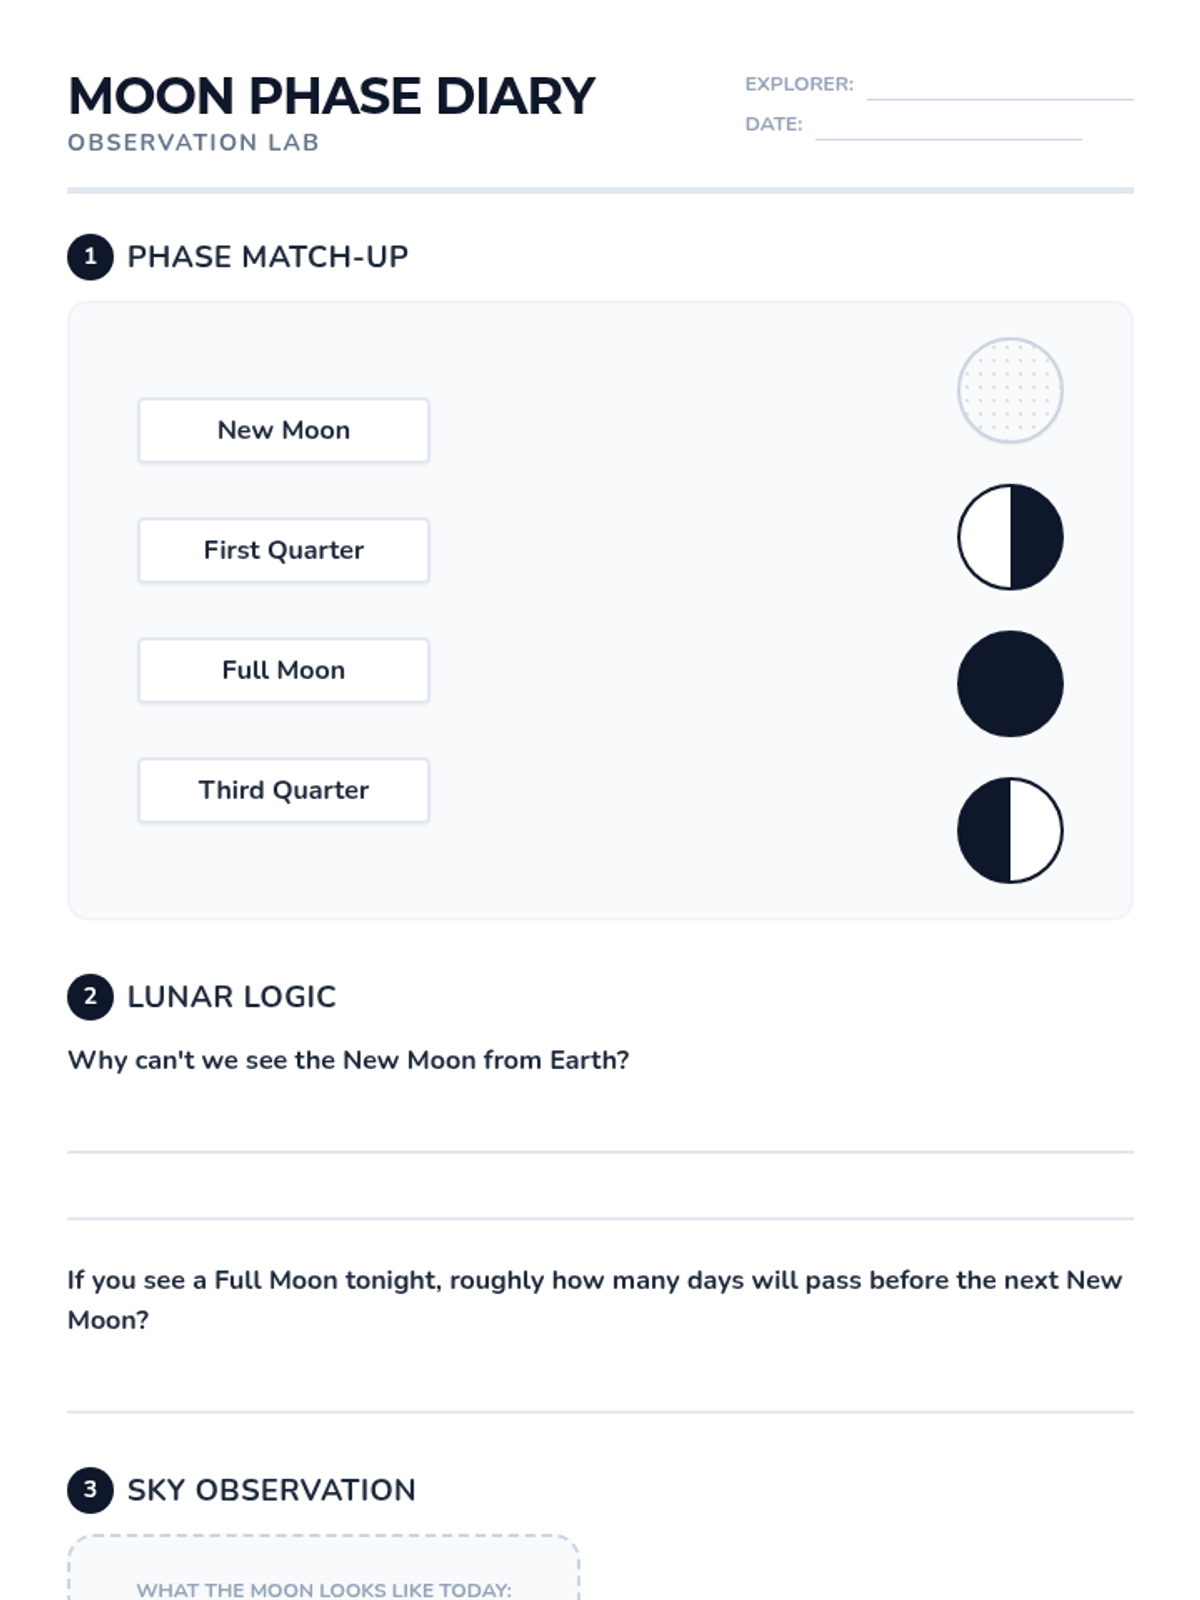Image resolution: width=1200 pixels, height=1600 pixels.
Task: Choose the Third Quarter label box
Action: (x=284, y=791)
